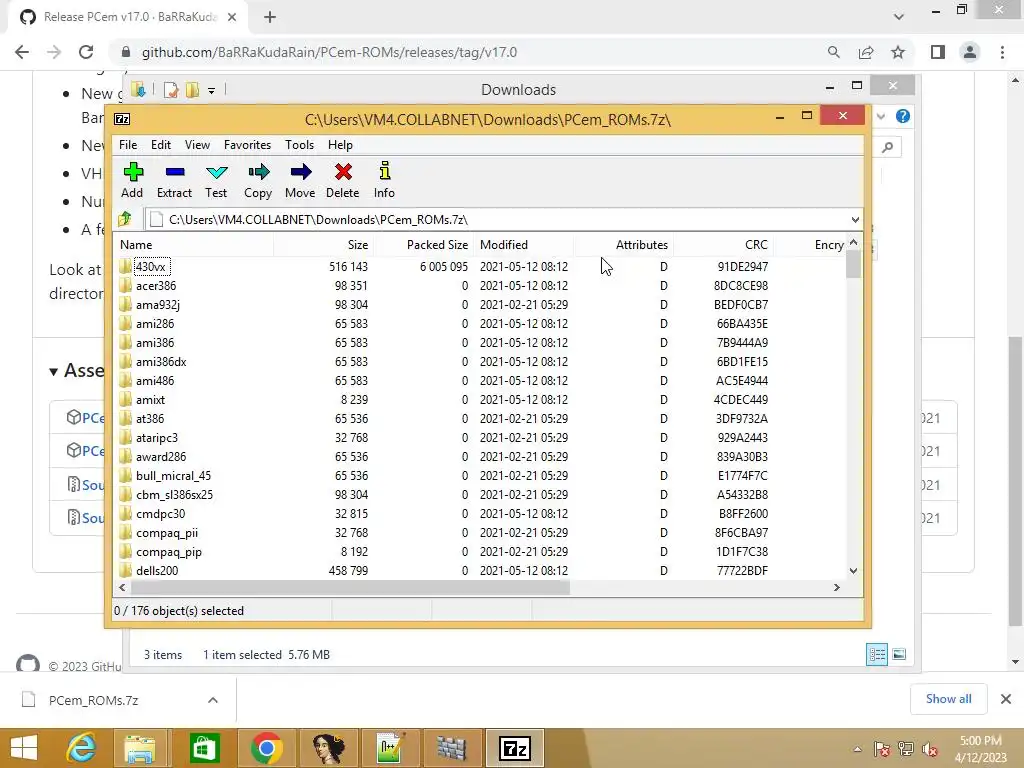Image resolution: width=1024 pixels, height=768 pixels.
Task: Switch Downloads window to large icons view
Action: (899, 654)
